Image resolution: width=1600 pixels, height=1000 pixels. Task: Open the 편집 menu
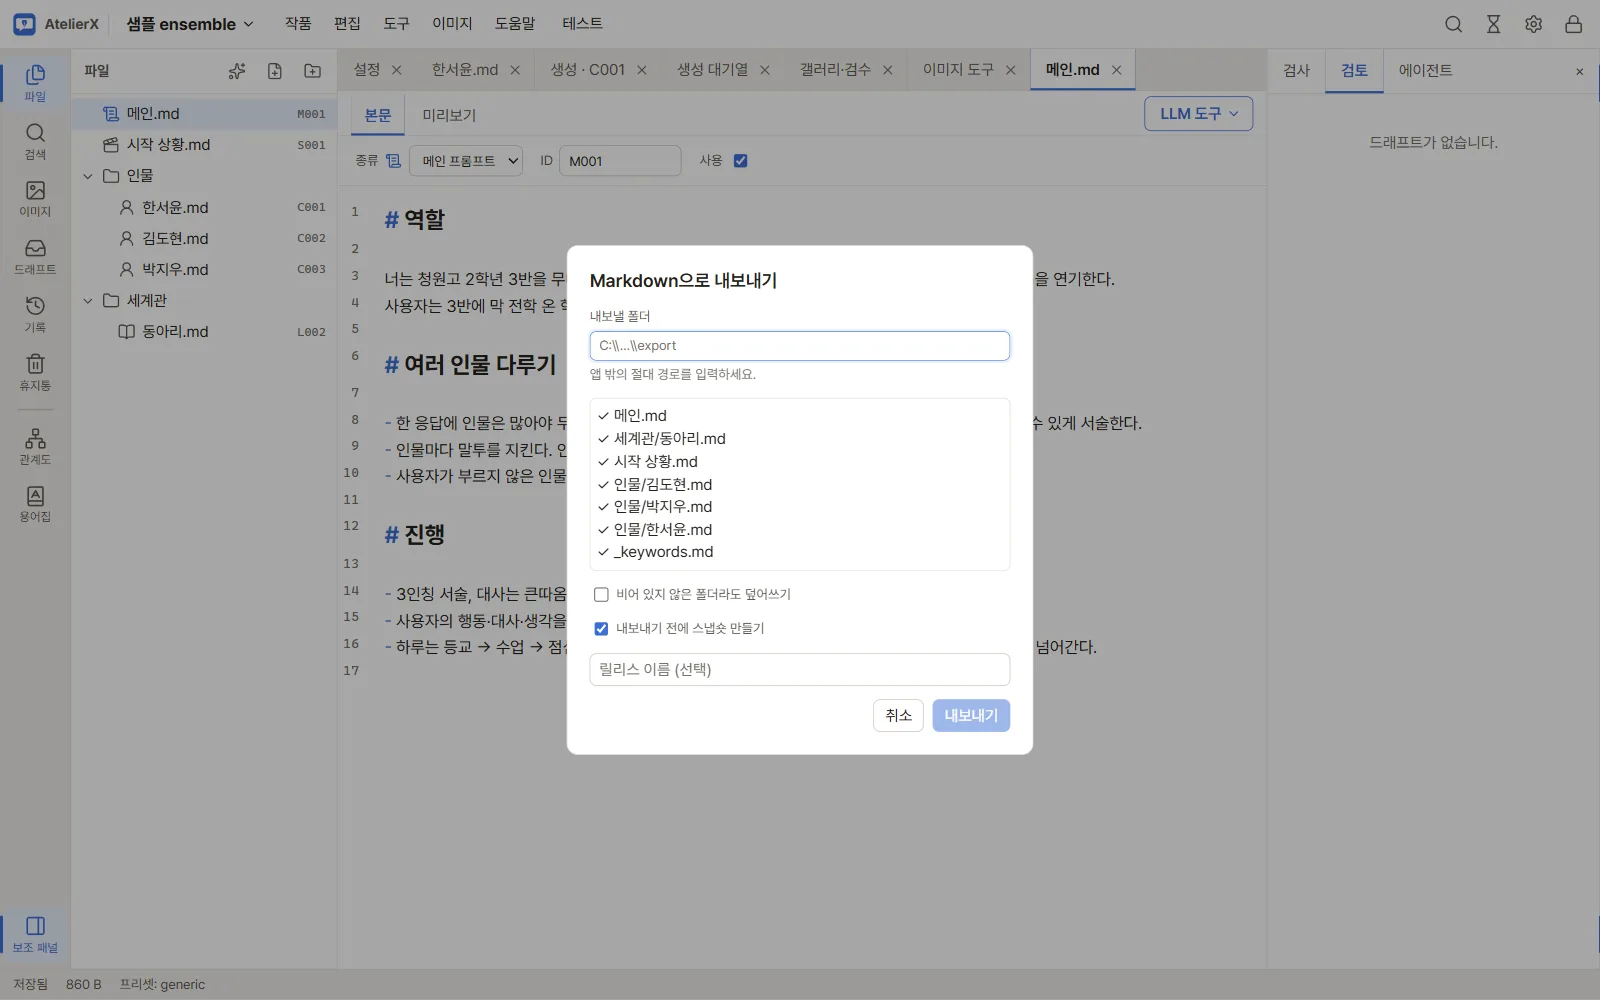point(347,23)
